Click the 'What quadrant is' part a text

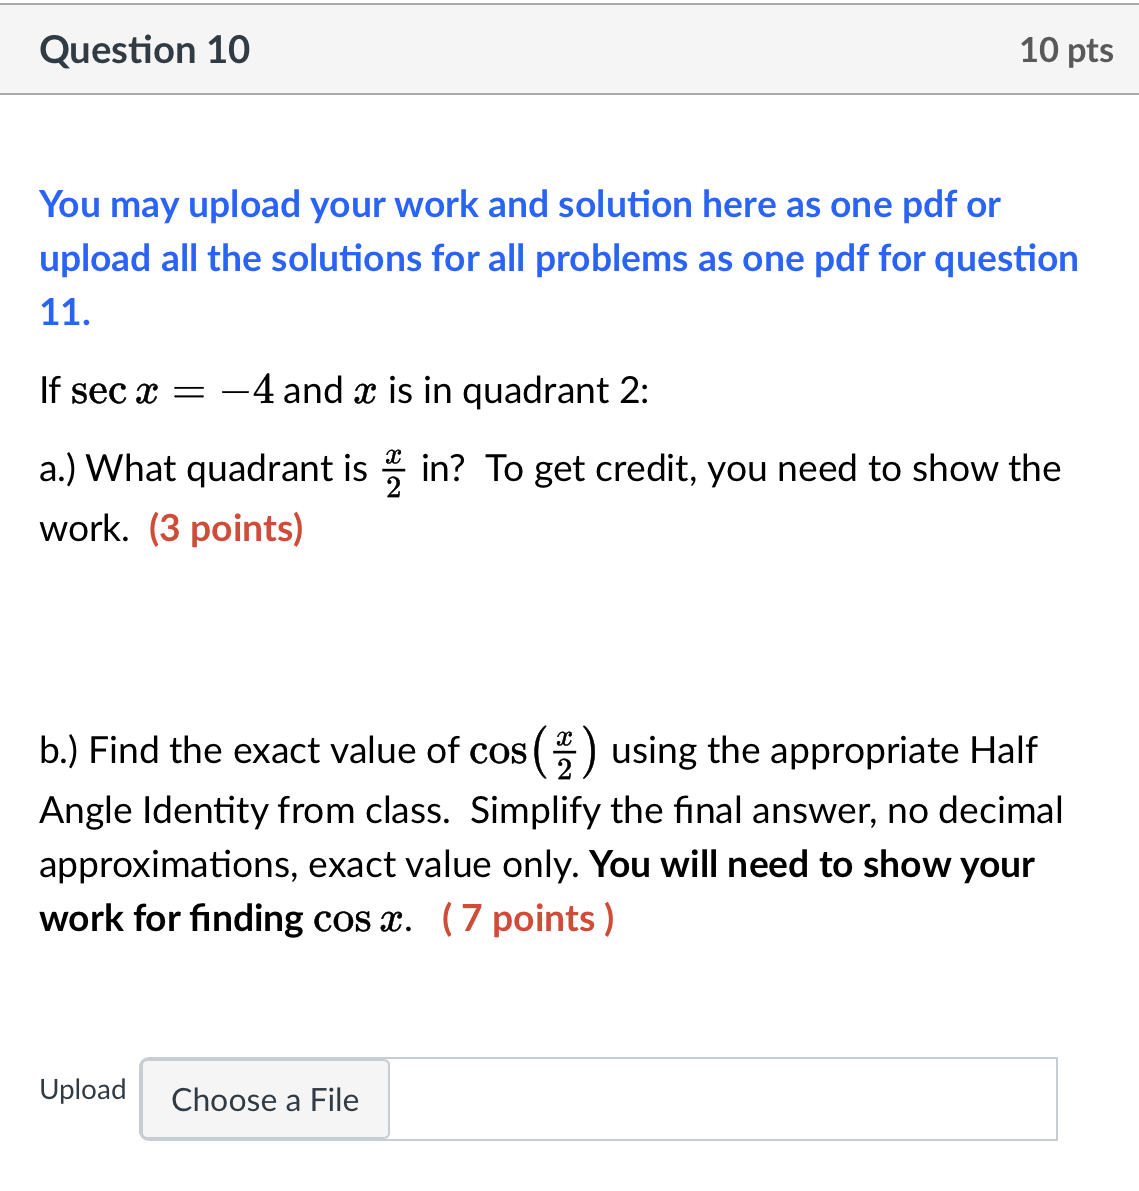point(227,468)
